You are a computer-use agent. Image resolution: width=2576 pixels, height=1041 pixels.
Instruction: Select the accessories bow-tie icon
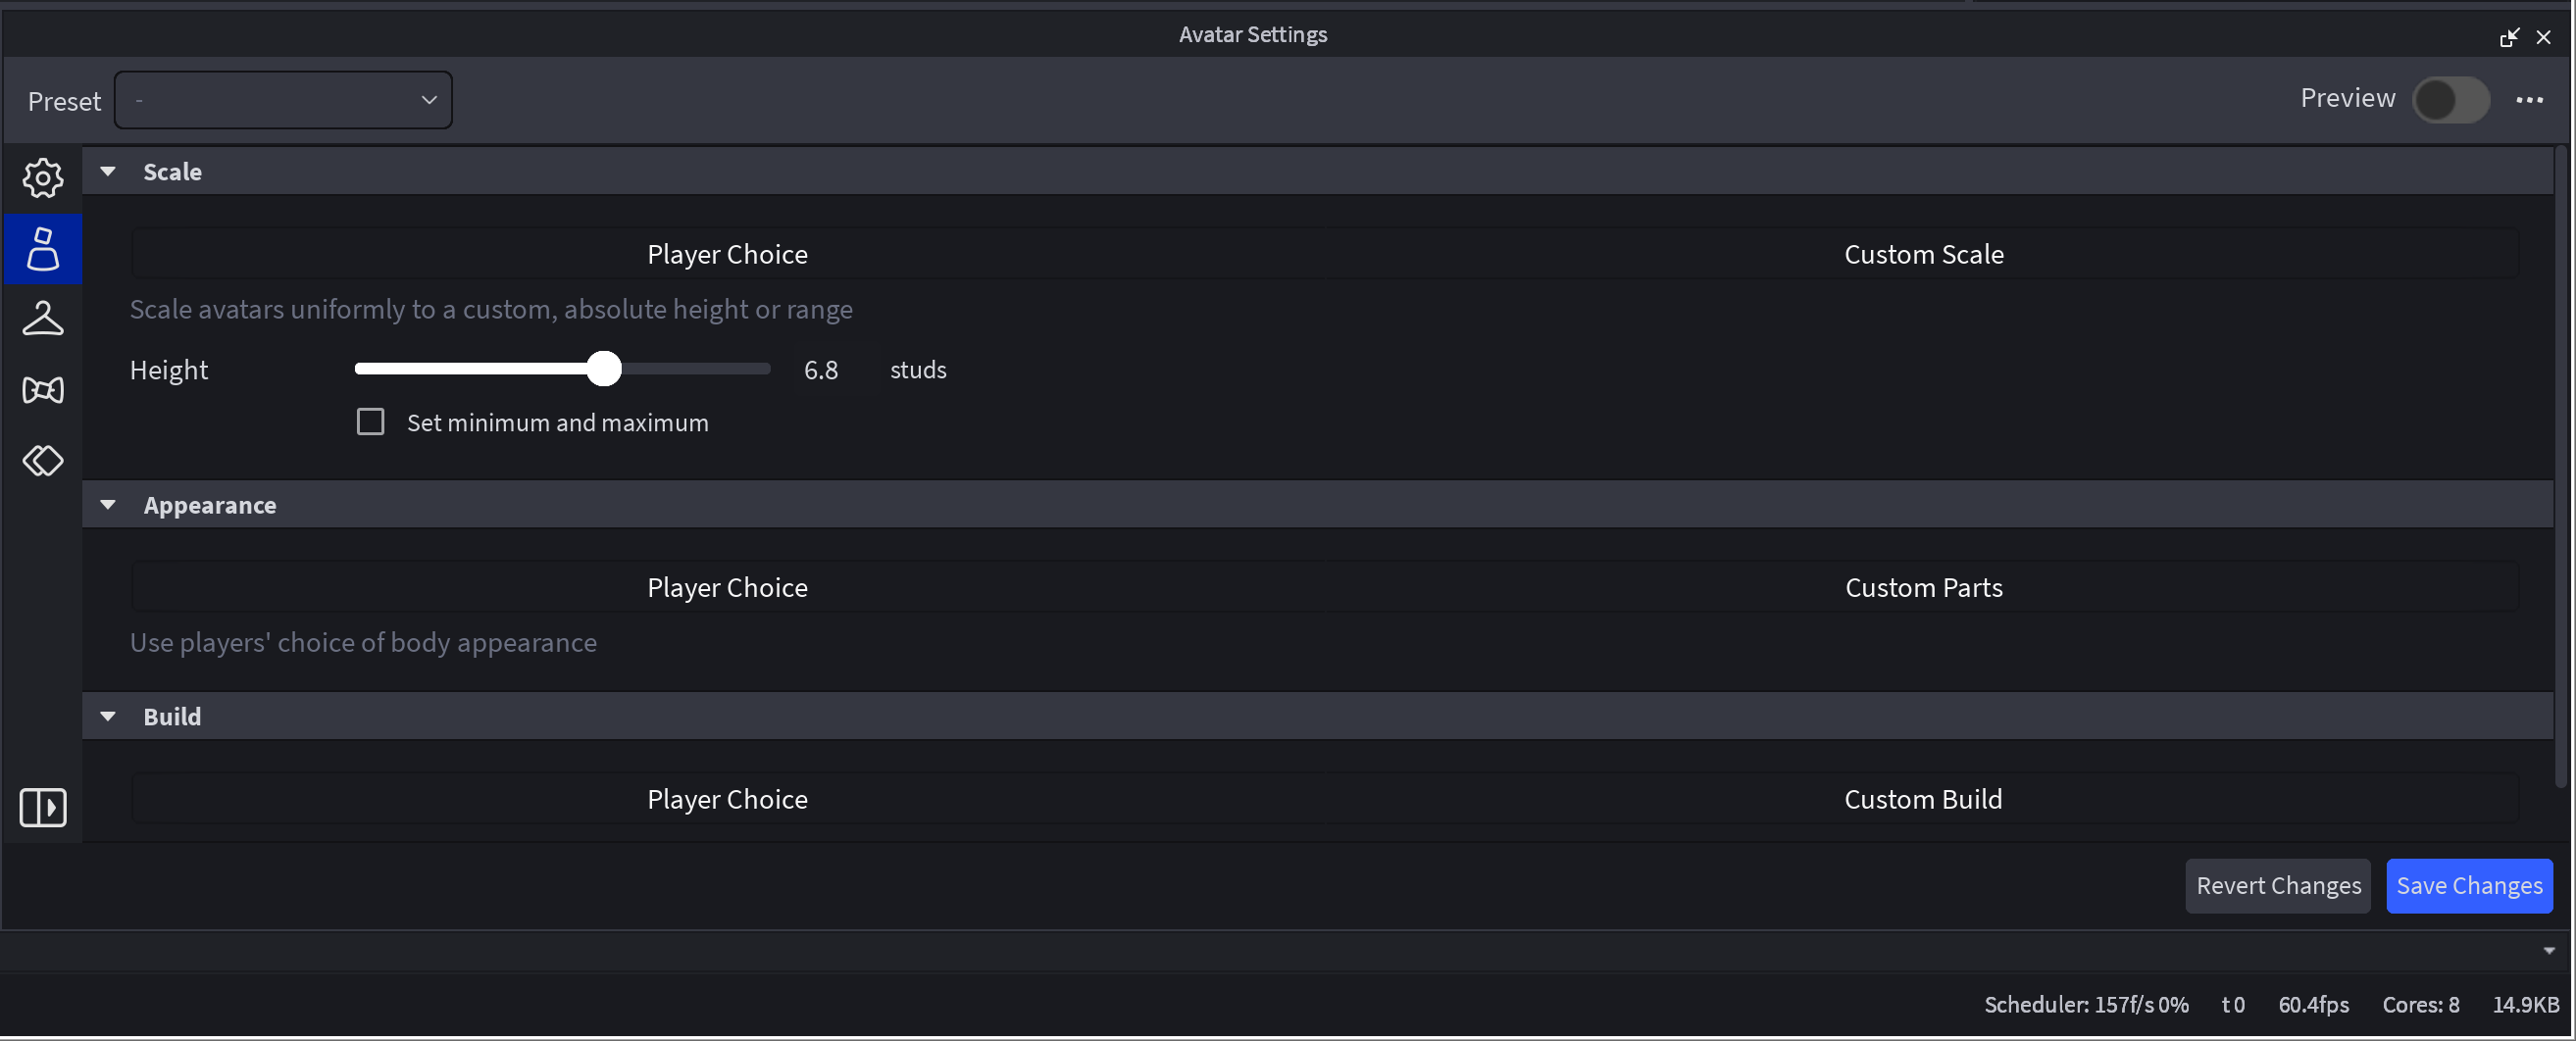pyautogui.click(x=42, y=390)
